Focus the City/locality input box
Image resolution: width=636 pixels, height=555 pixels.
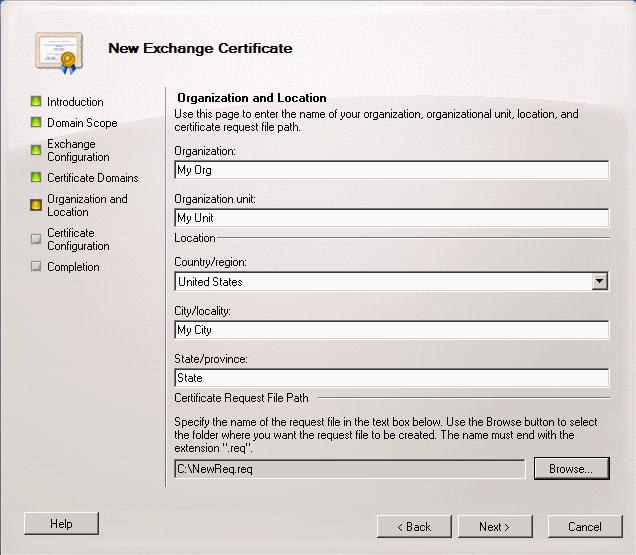[x=391, y=330]
